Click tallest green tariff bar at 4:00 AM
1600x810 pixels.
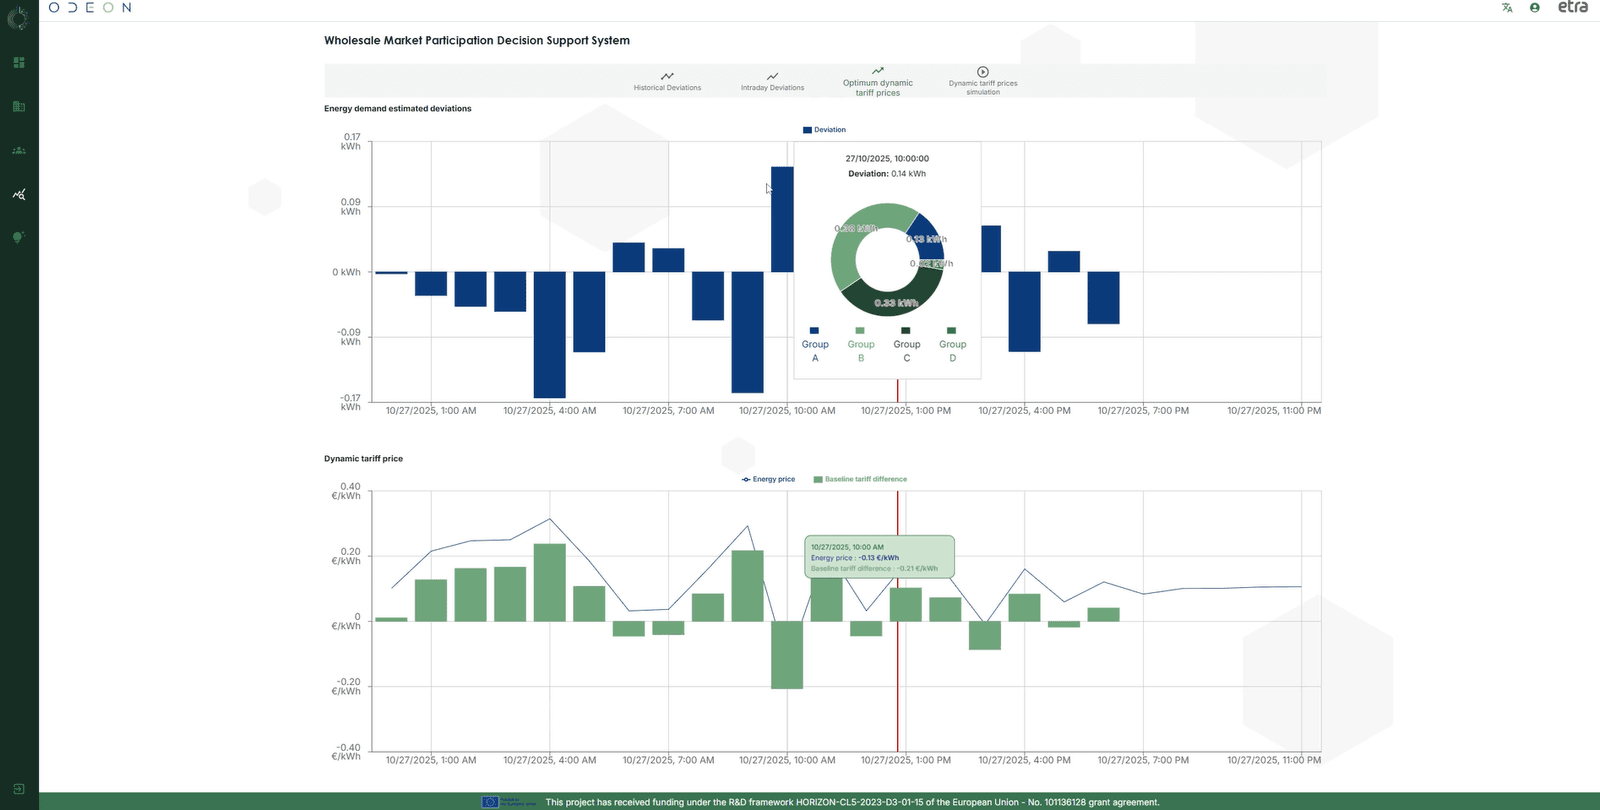[x=550, y=582]
